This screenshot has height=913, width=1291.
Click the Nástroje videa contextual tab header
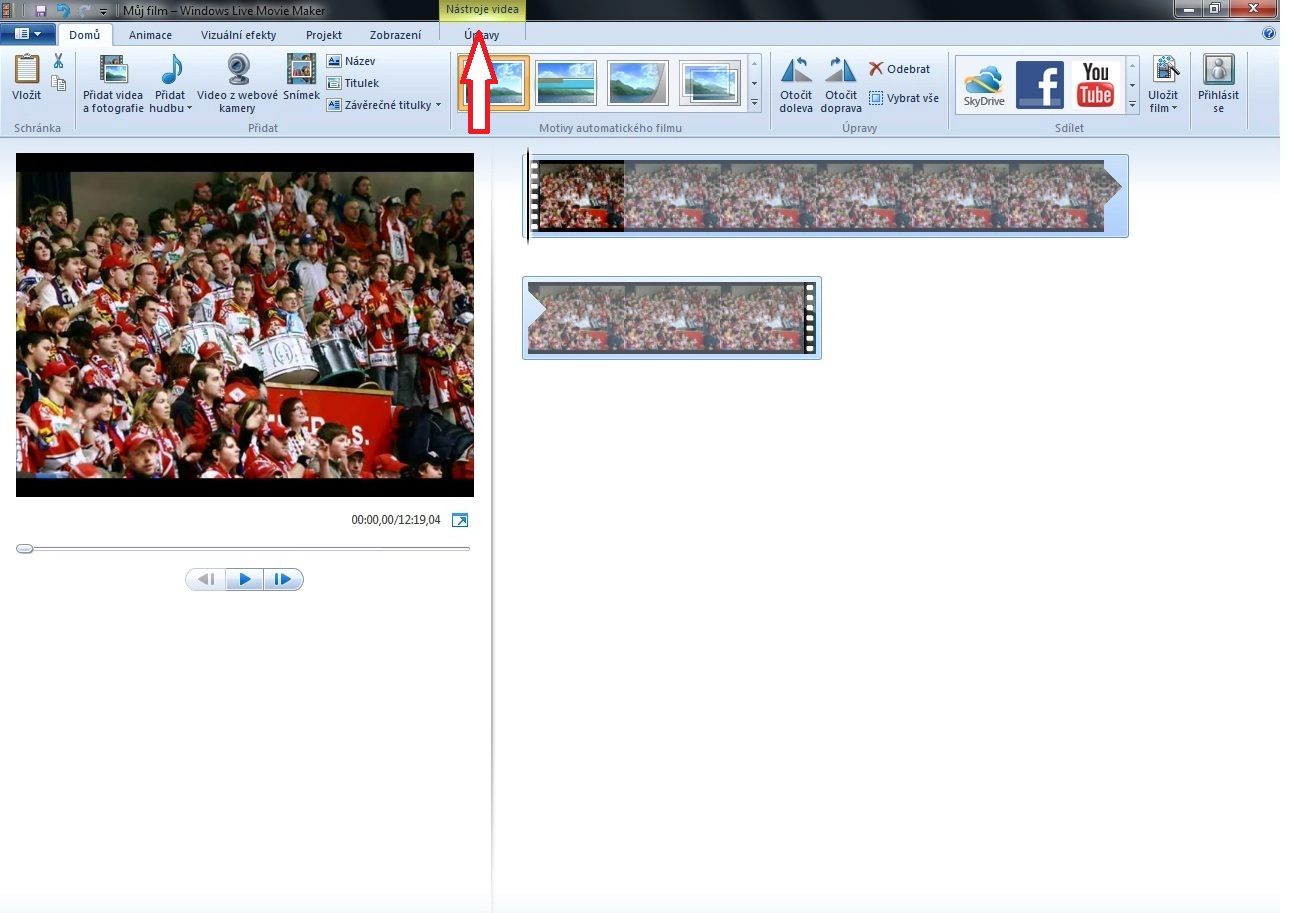[482, 9]
